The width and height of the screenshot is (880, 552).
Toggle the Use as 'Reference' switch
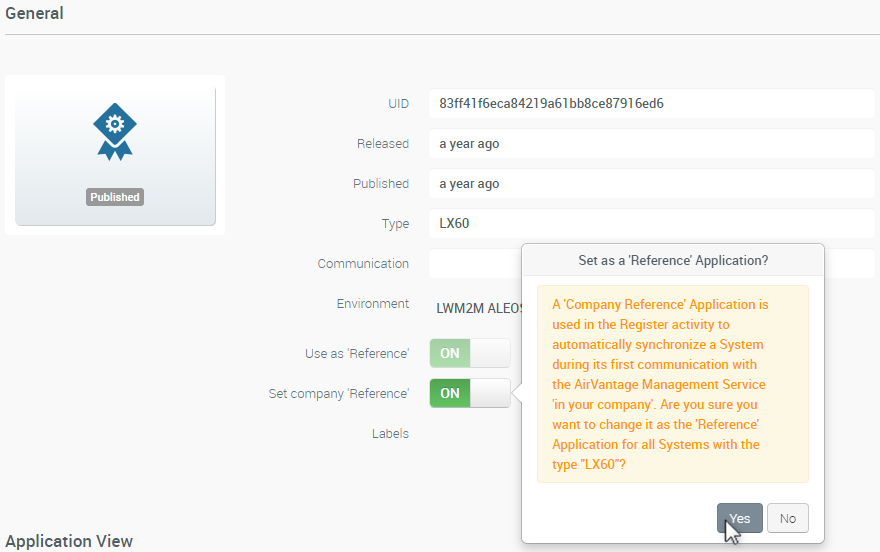coord(469,353)
